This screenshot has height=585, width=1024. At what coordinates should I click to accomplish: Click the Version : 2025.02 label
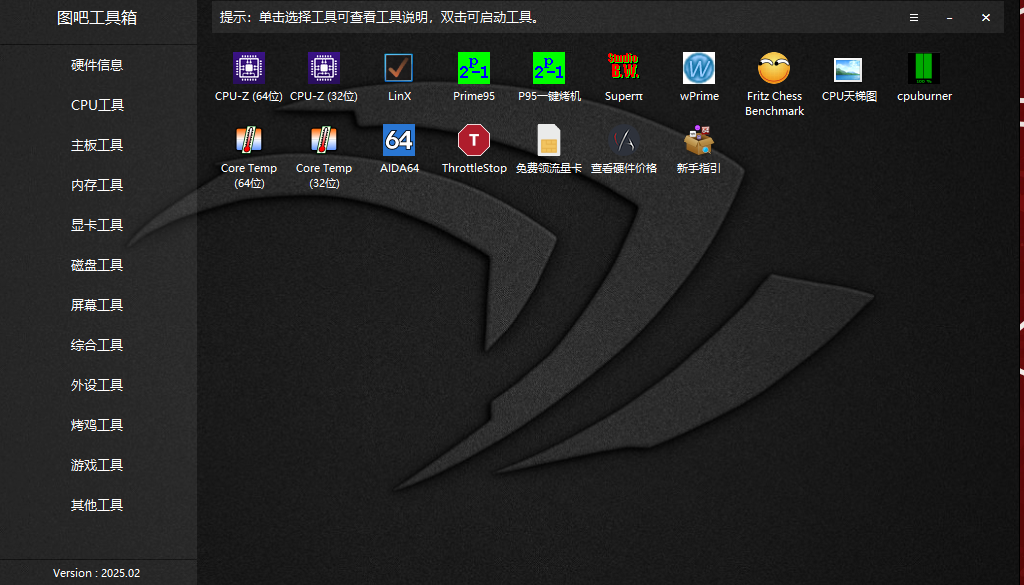tap(97, 573)
